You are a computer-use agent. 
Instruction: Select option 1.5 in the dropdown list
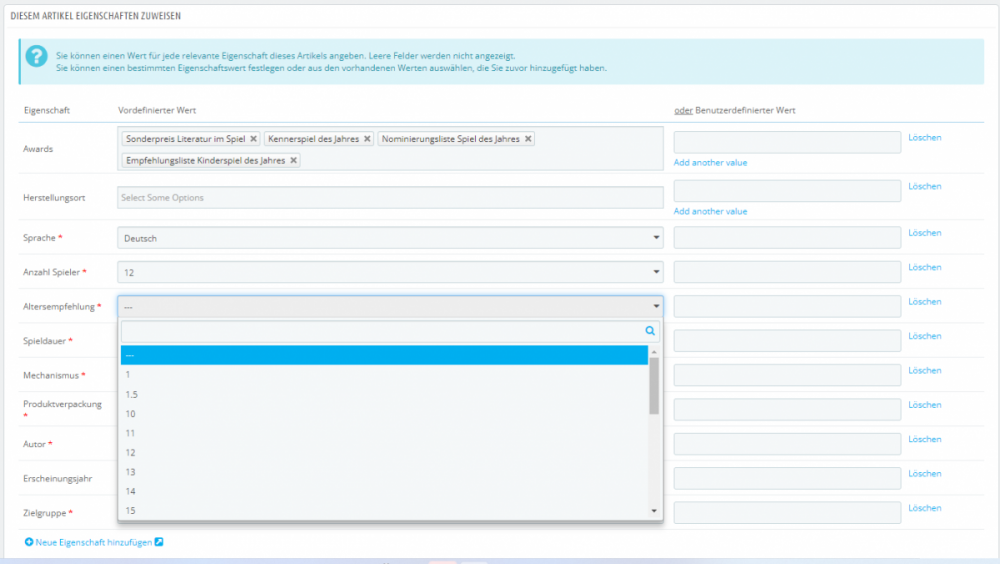coord(132,394)
